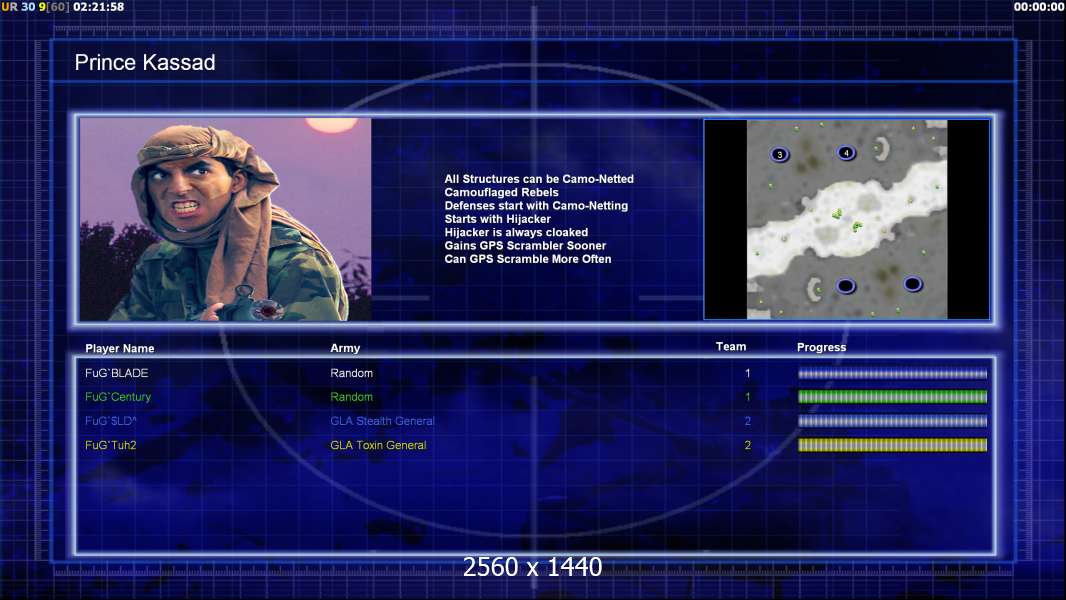
Task: Click the Prince Kassad title text
Action: pyautogui.click(x=145, y=63)
